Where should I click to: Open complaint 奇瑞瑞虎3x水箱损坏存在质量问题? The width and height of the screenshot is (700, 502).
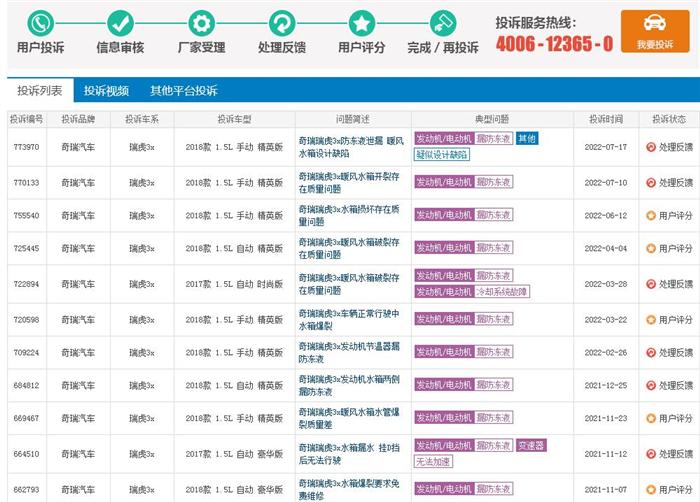(x=349, y=216)
